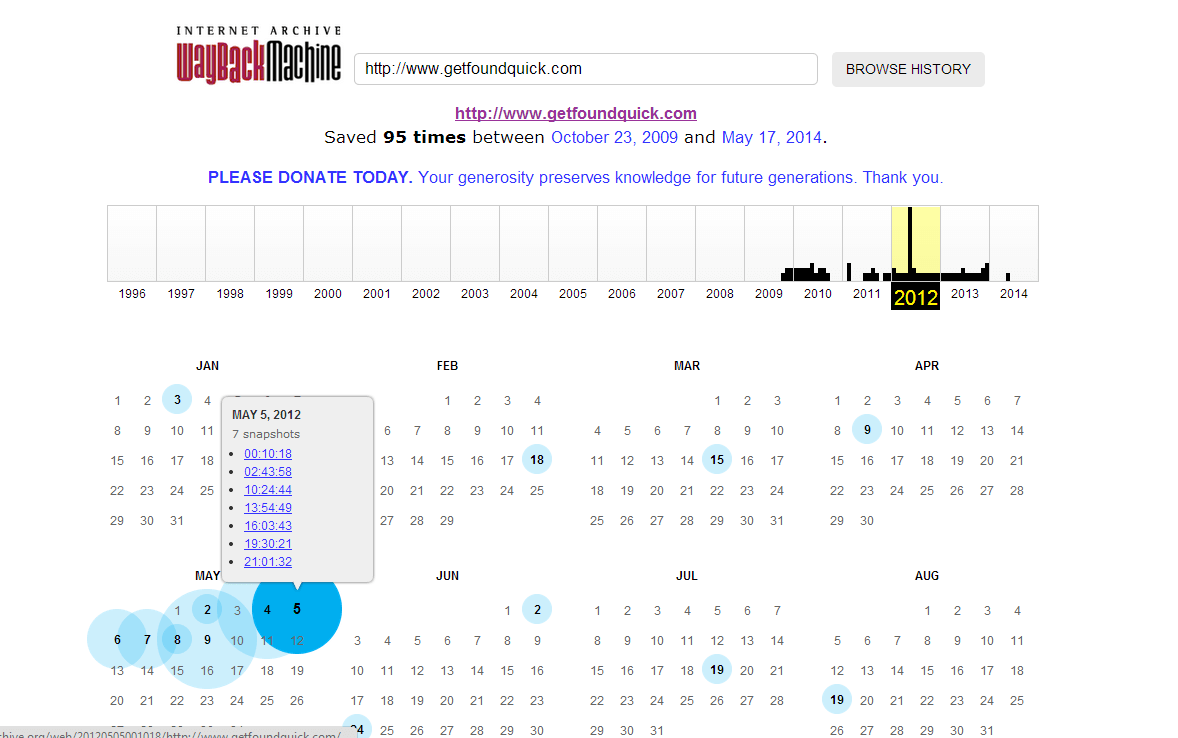The image size is (1178, 738).
Task: Select year 2014 in the timeline
Action: click(x=1013, y=294)
